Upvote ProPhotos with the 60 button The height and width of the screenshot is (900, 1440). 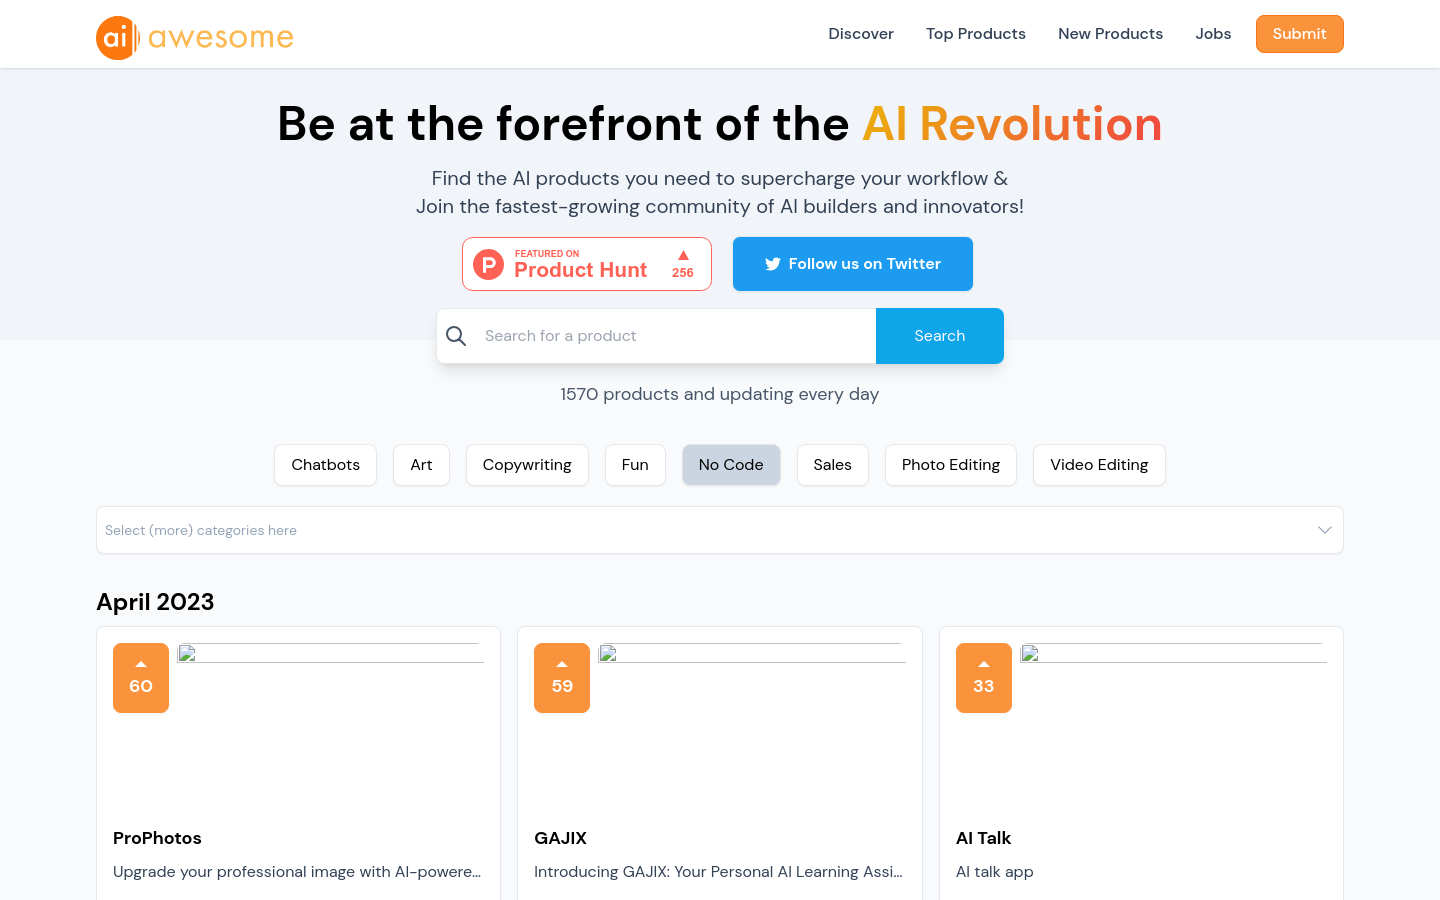pyautogui.click(x=141, y=678)
